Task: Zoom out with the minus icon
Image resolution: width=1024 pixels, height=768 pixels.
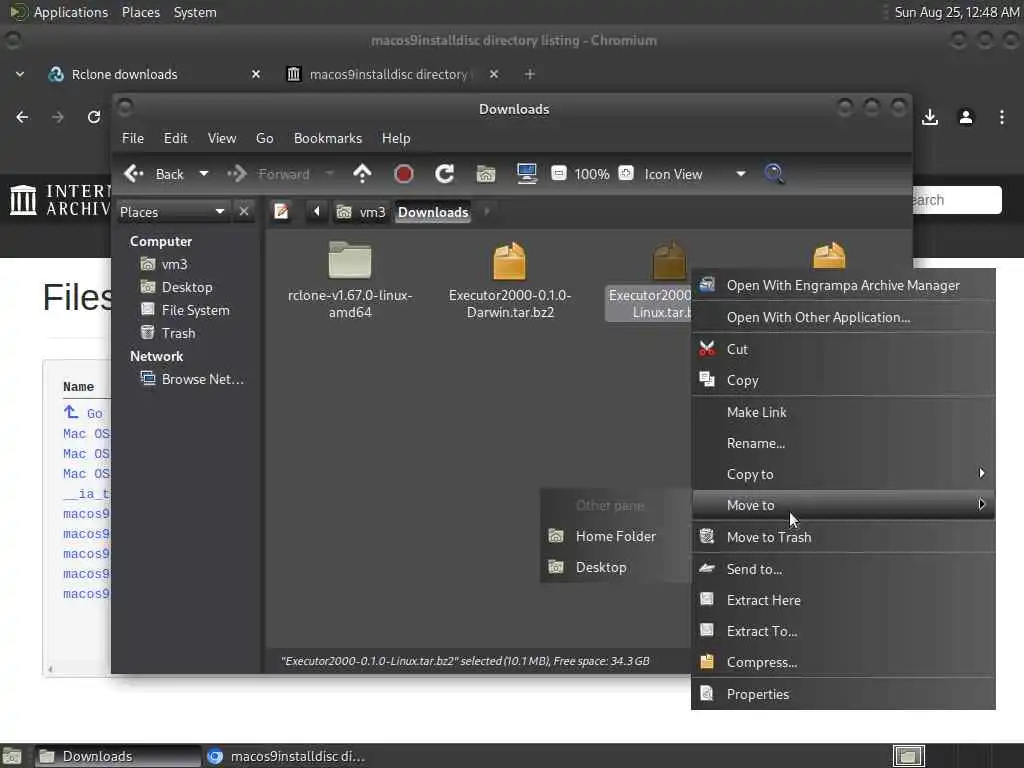Action: pos(558,174)
